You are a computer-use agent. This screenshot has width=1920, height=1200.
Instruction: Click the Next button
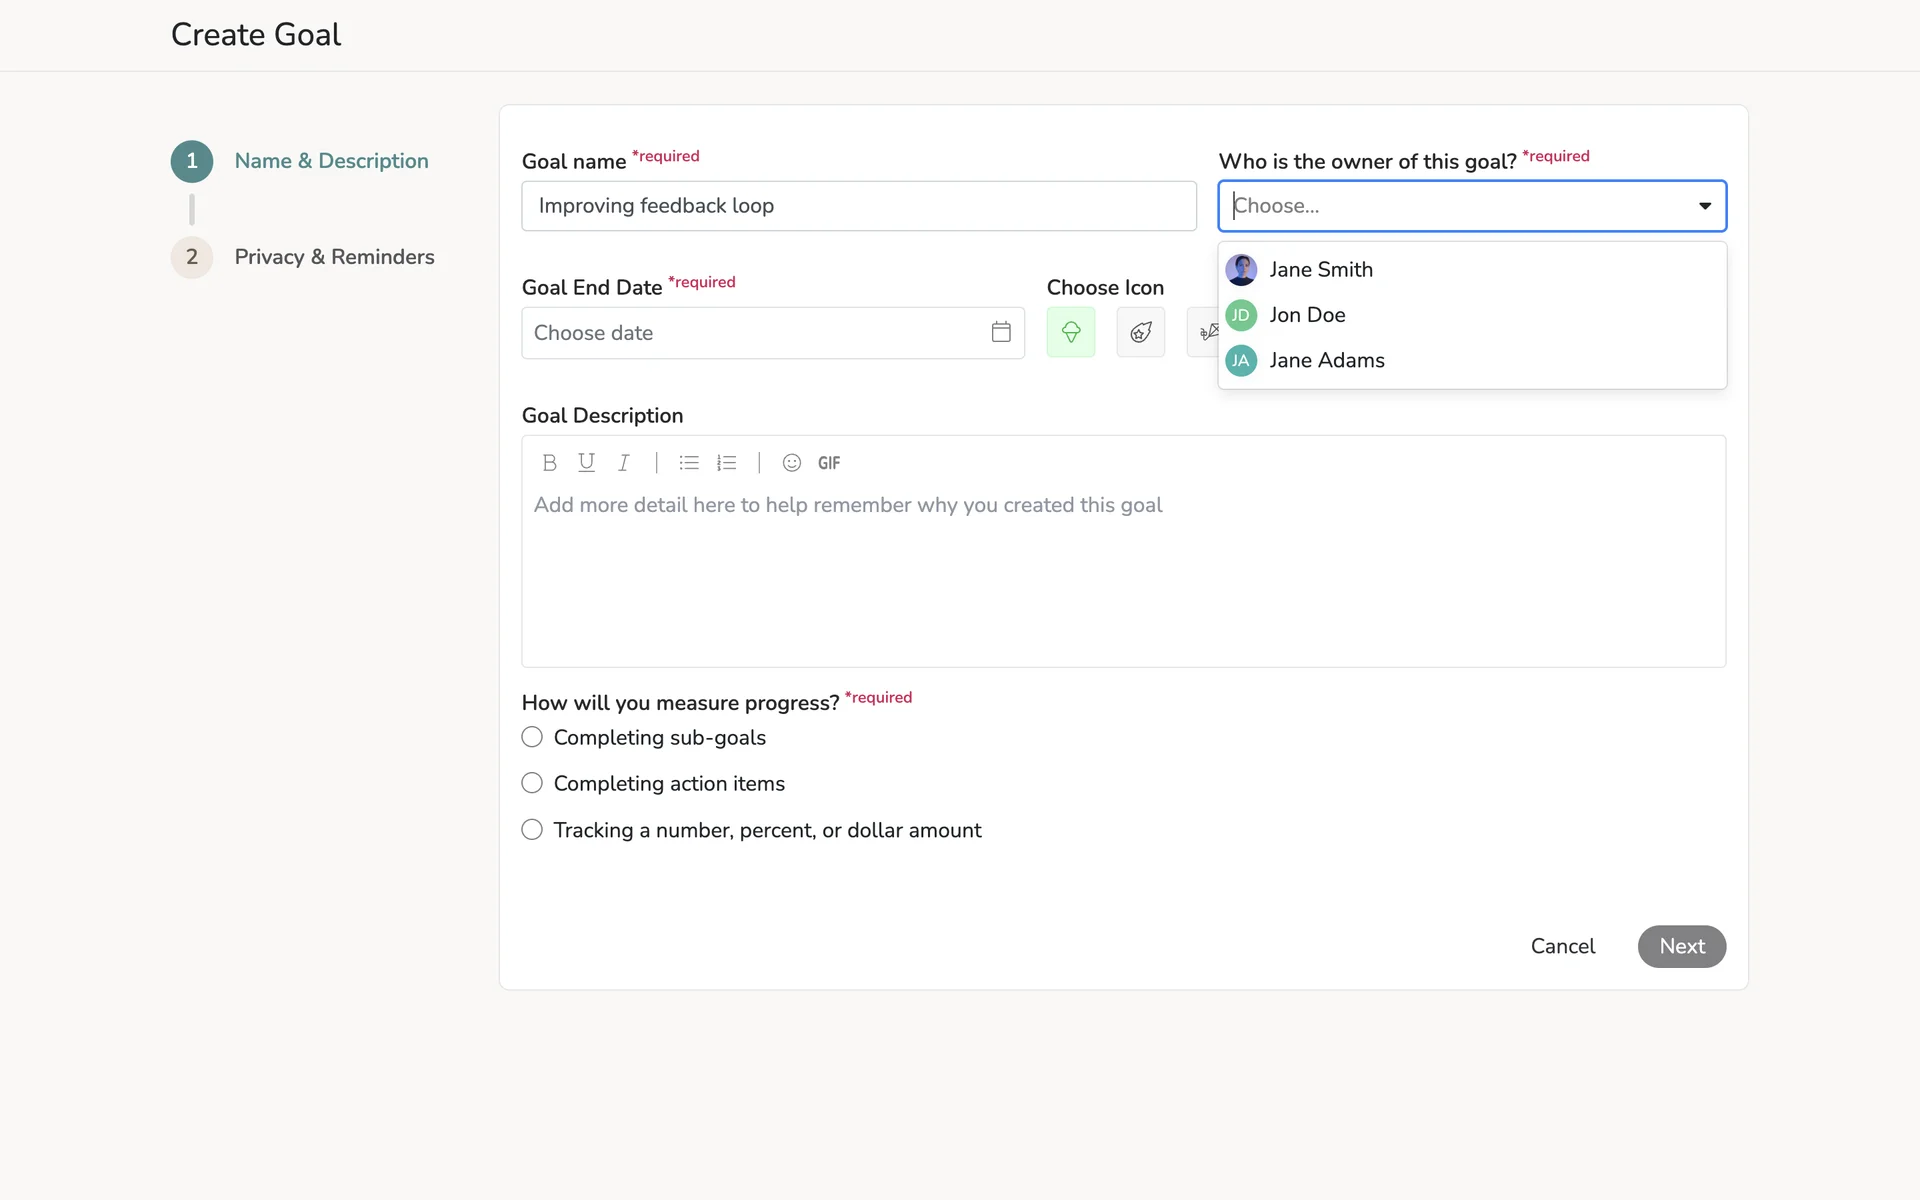click(1681, 946)
